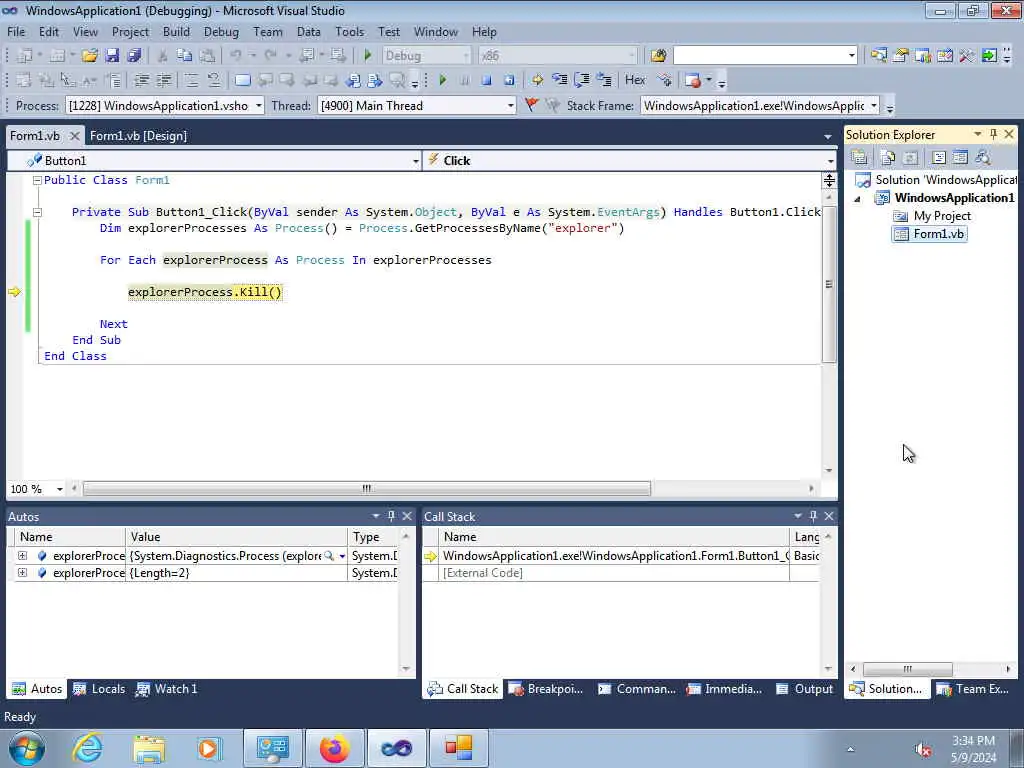Click the Open File toolbar icon

[x=89, y=56]
